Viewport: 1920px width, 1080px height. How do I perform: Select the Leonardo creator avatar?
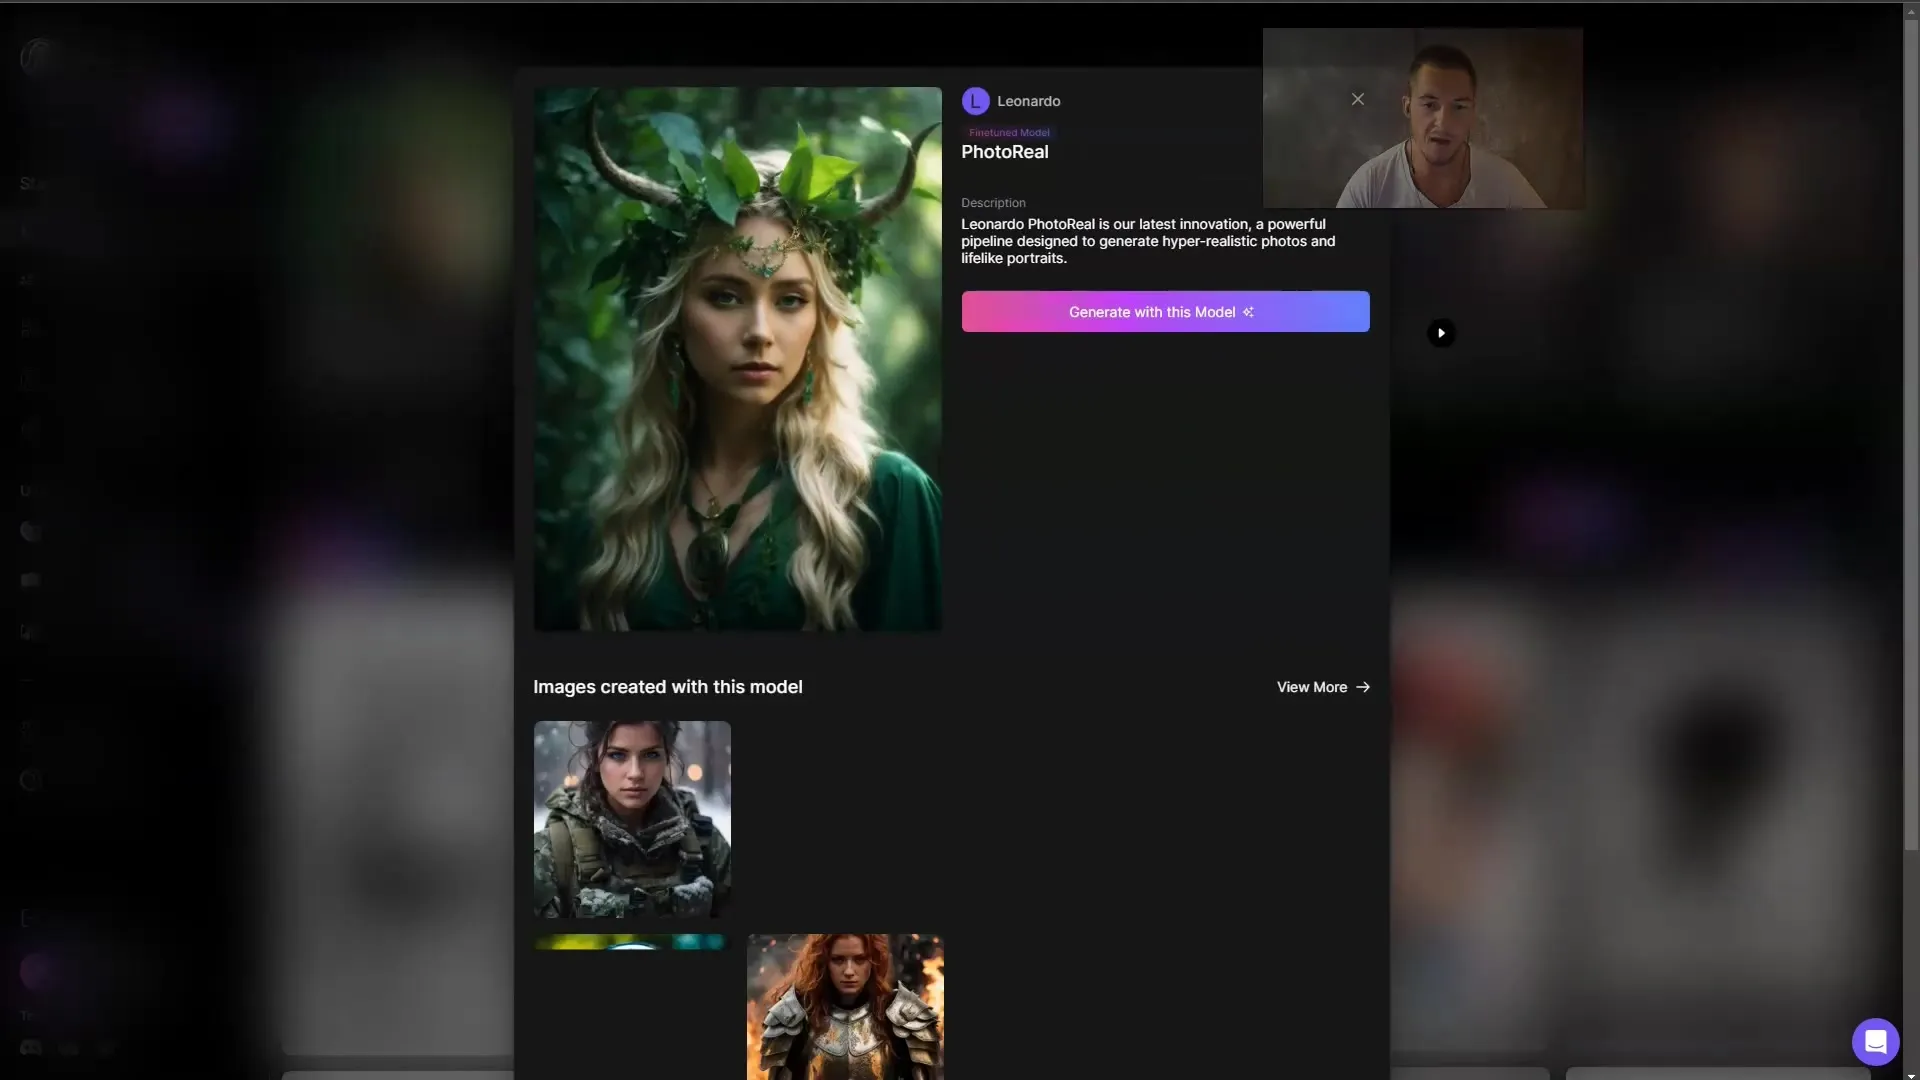[x=975, y=101]
